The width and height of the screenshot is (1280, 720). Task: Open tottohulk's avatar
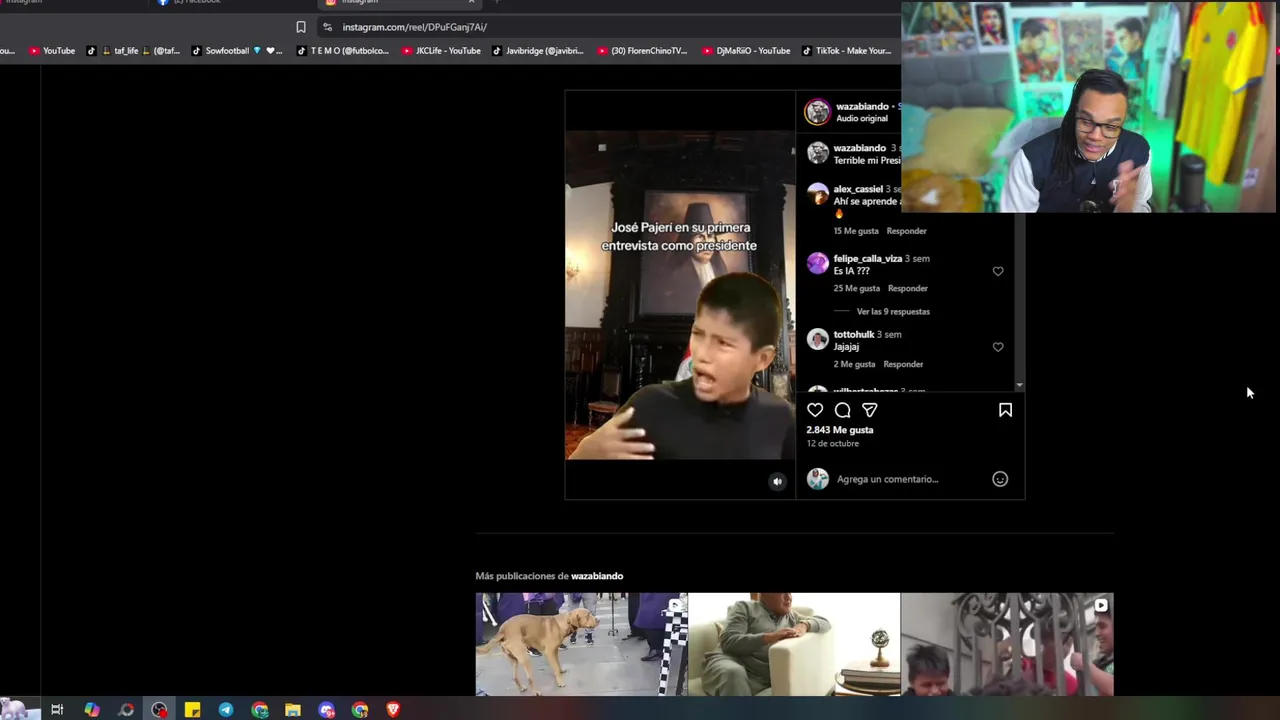point(818,339)
